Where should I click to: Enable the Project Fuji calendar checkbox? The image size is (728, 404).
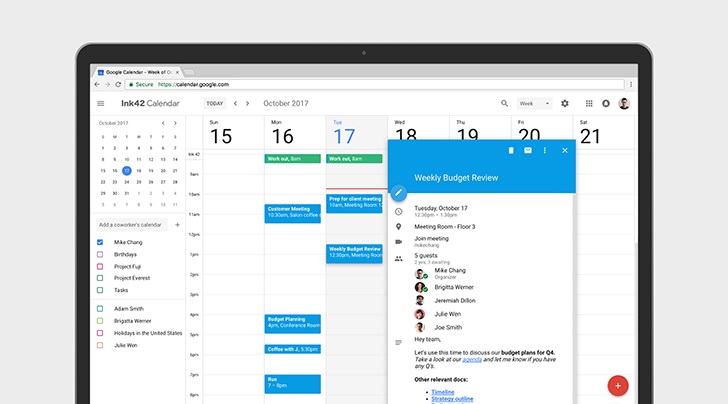click(x=100, y=267)
